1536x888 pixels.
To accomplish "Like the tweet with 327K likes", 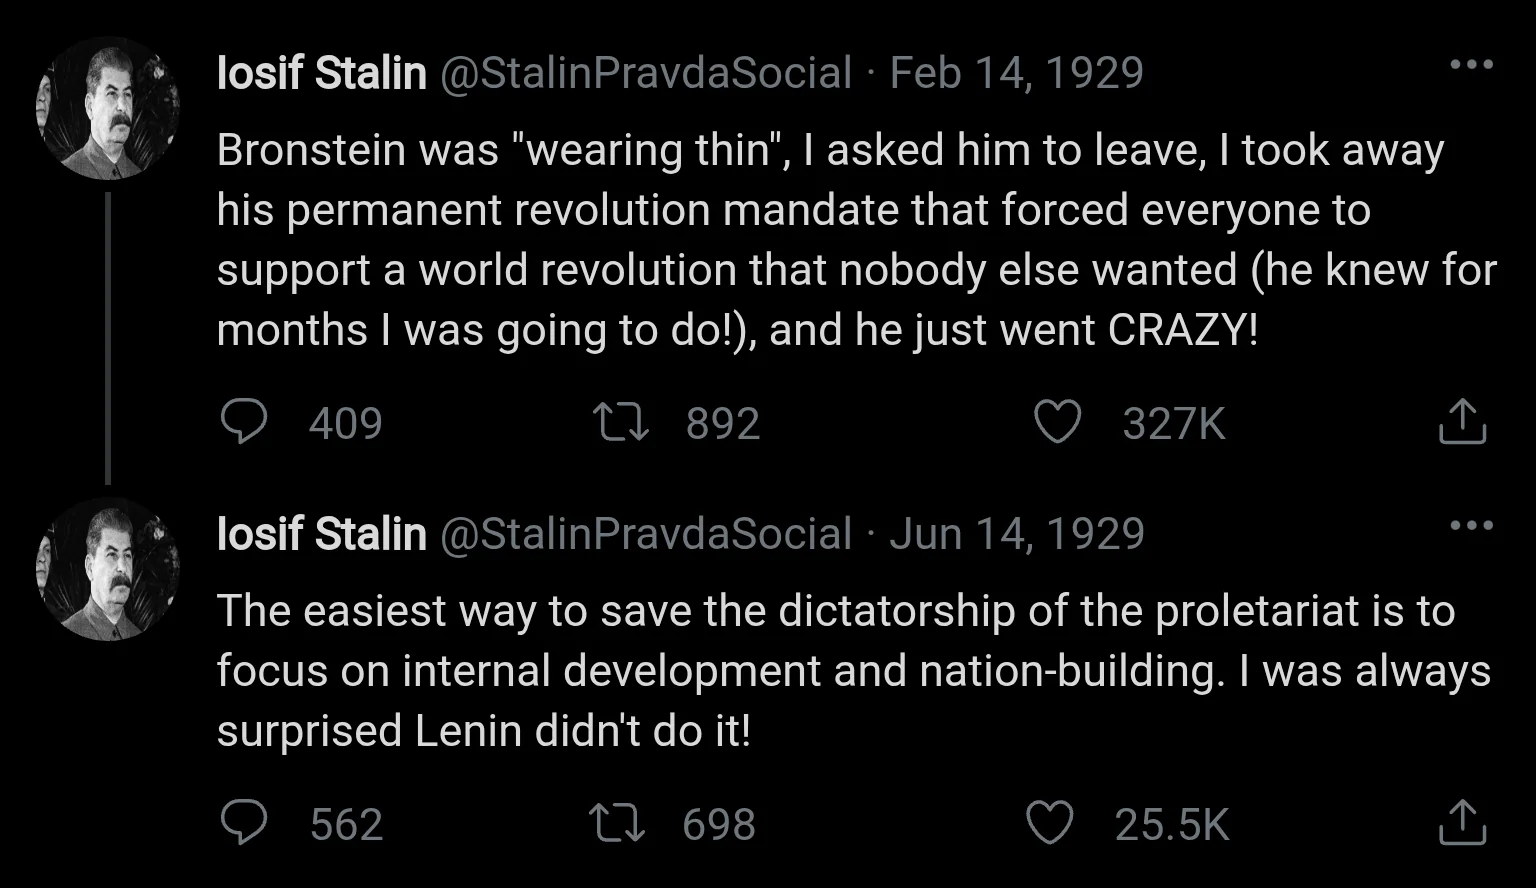I will coord(1057,422).
